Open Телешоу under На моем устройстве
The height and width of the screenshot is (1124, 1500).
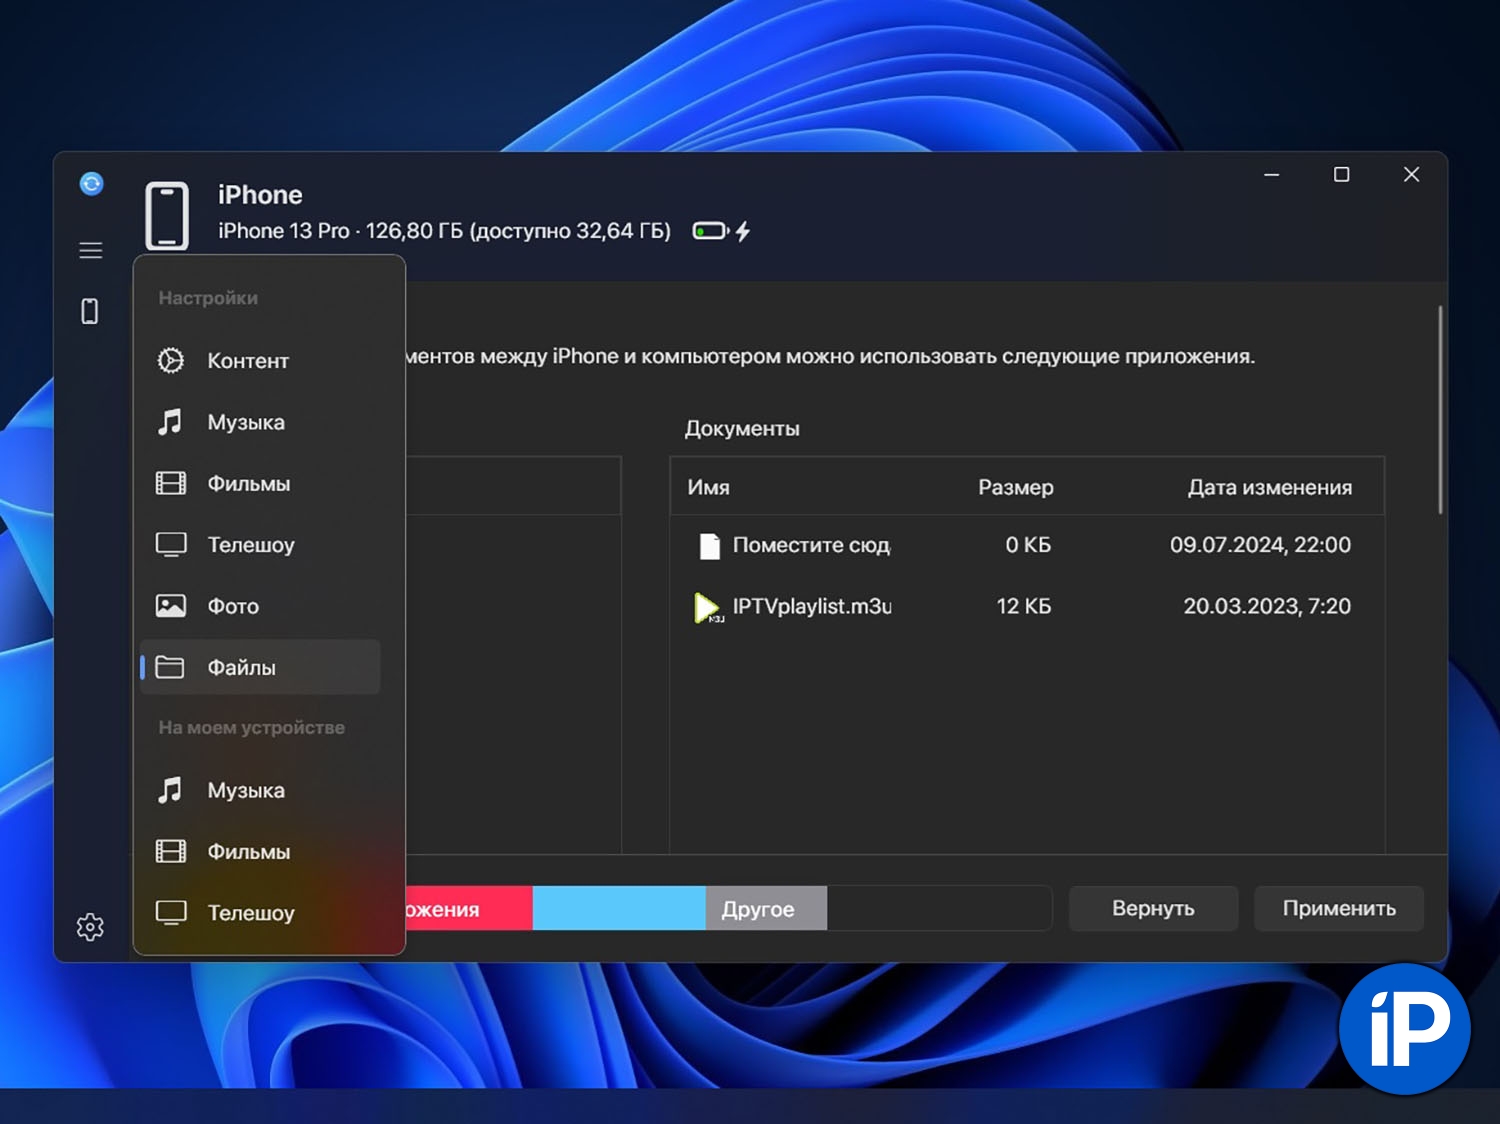coord(250,913)
